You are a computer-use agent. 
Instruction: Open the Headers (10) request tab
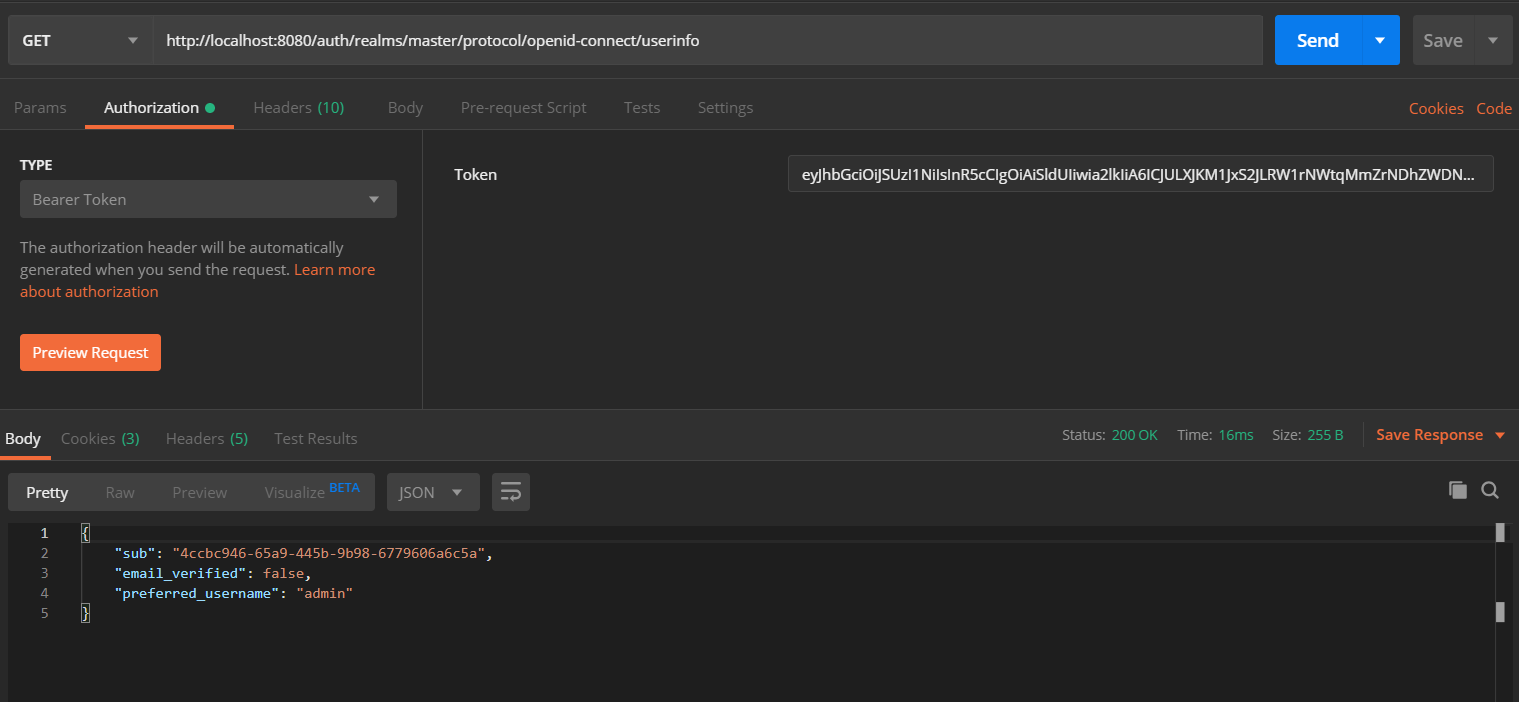click(x=298, y=107)
